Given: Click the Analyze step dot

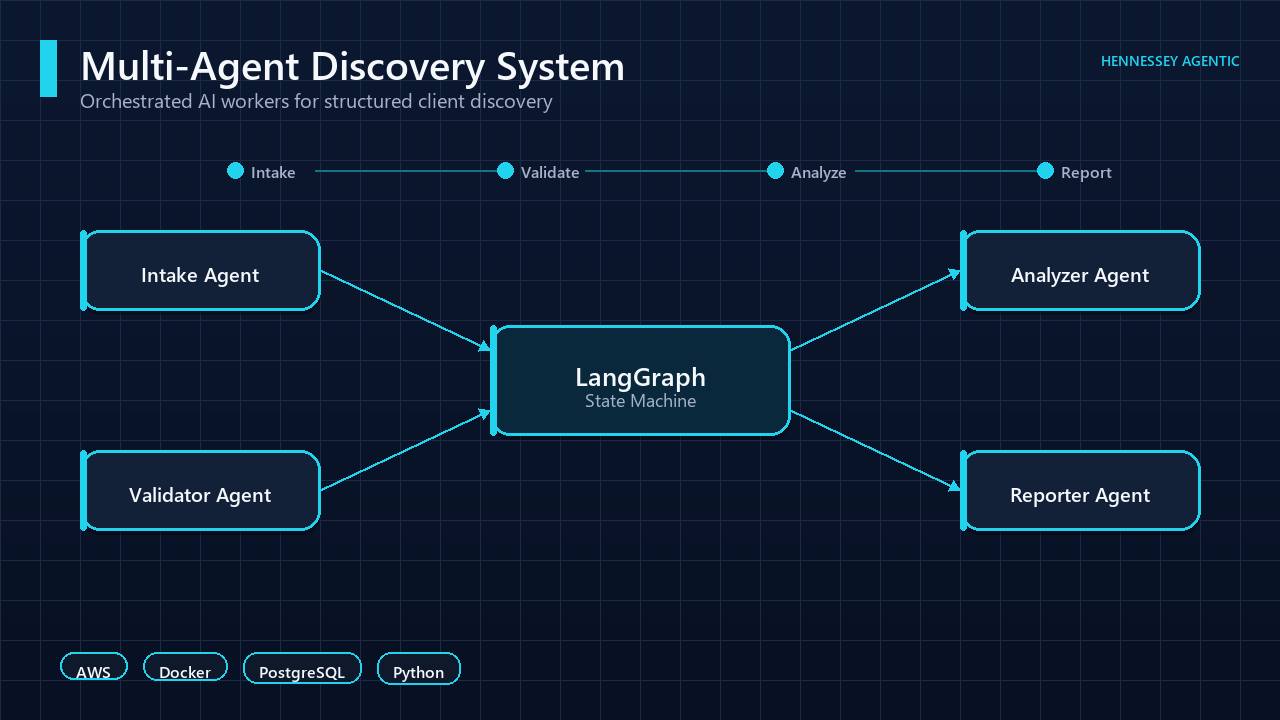Looking at the screenshot, I should pos(775,171).
